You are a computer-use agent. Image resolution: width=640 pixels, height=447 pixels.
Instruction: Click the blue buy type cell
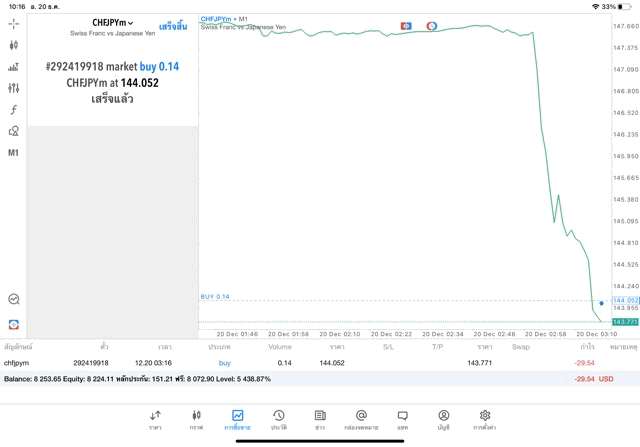tap(224, 363)
